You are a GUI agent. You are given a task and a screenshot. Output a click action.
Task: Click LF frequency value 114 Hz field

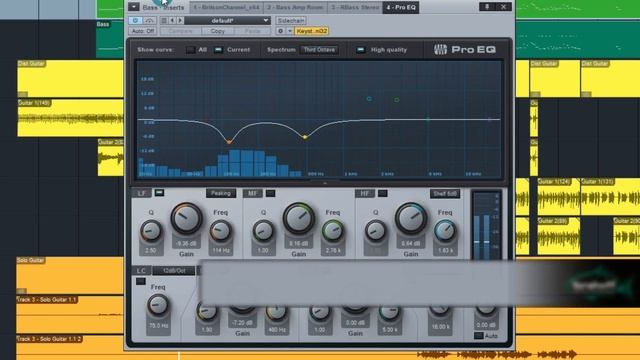(221, 250)
